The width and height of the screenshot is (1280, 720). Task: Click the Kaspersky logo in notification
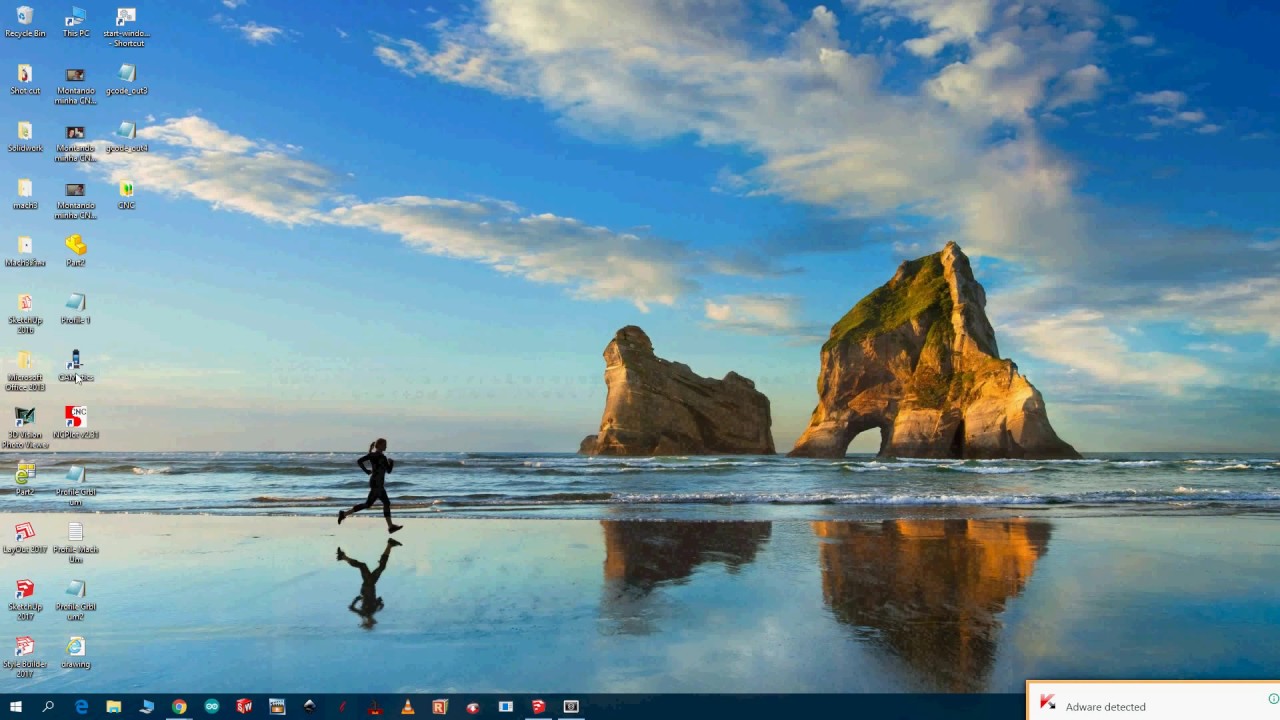point(1047,702)
